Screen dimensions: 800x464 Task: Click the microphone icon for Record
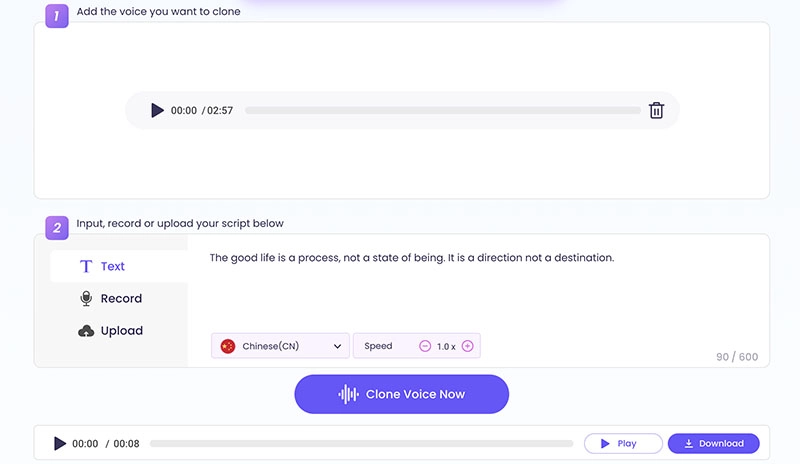[x=86, y=298]
